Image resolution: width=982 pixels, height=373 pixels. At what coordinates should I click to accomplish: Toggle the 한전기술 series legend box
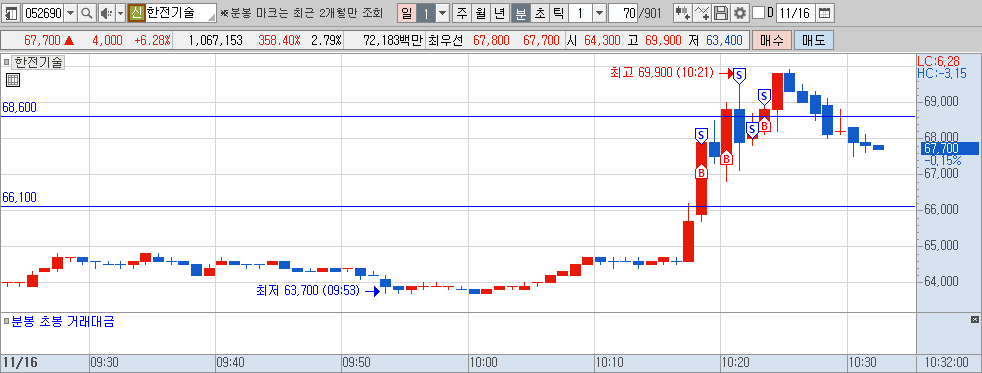[x=6, y=62]
